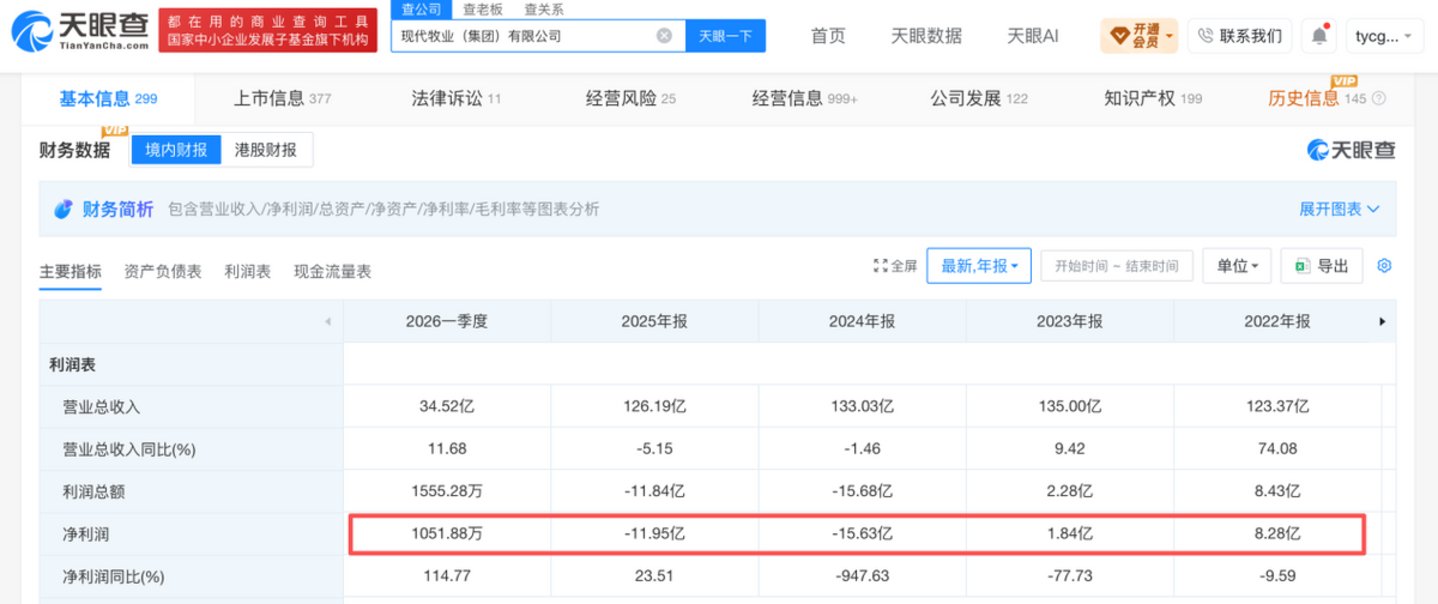The width and height of the screenshot is (1438, 604).
Task: Click the 74.08 revenue growth cell
Action: (x=1277, y=449)
